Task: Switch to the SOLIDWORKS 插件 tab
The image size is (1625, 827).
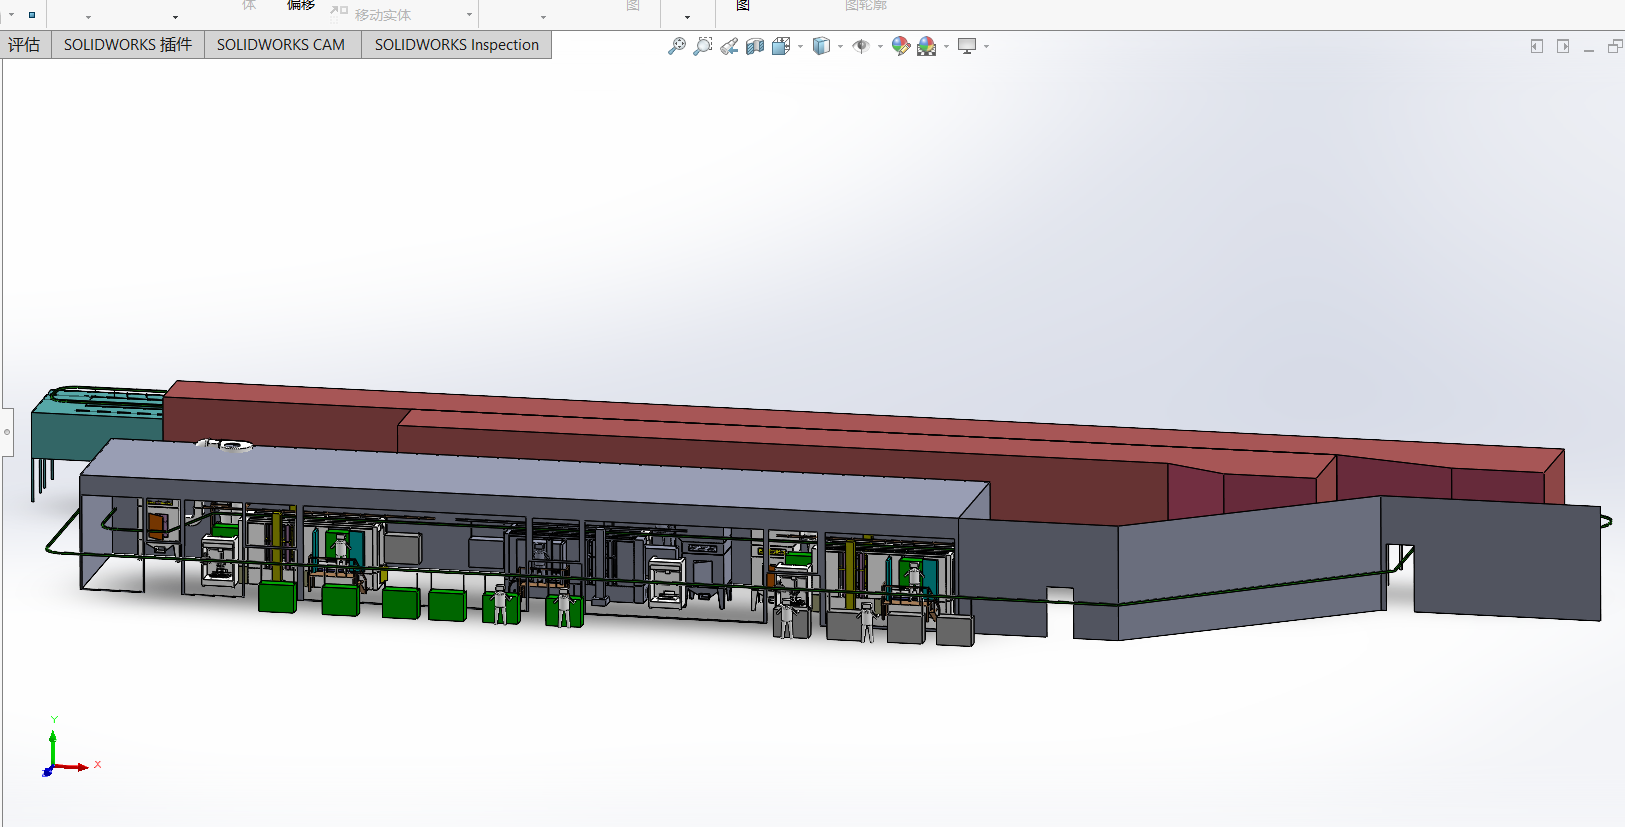Action: click(x=127, y=45)
